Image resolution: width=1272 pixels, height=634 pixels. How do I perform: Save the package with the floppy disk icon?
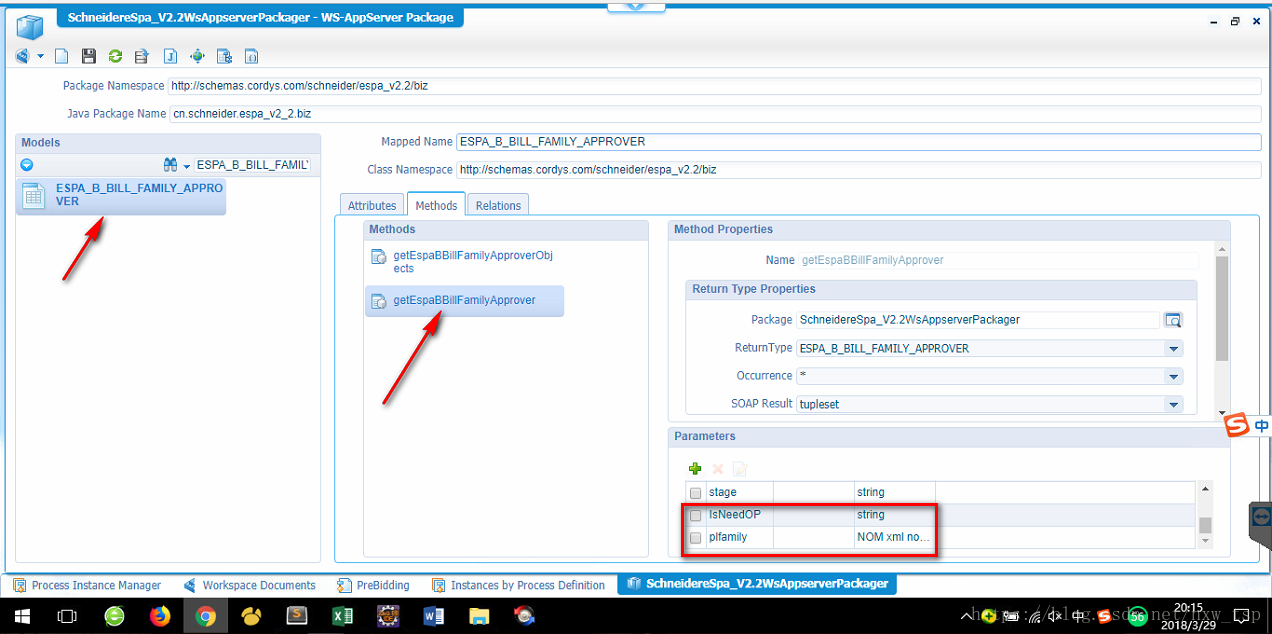point(89,56)
